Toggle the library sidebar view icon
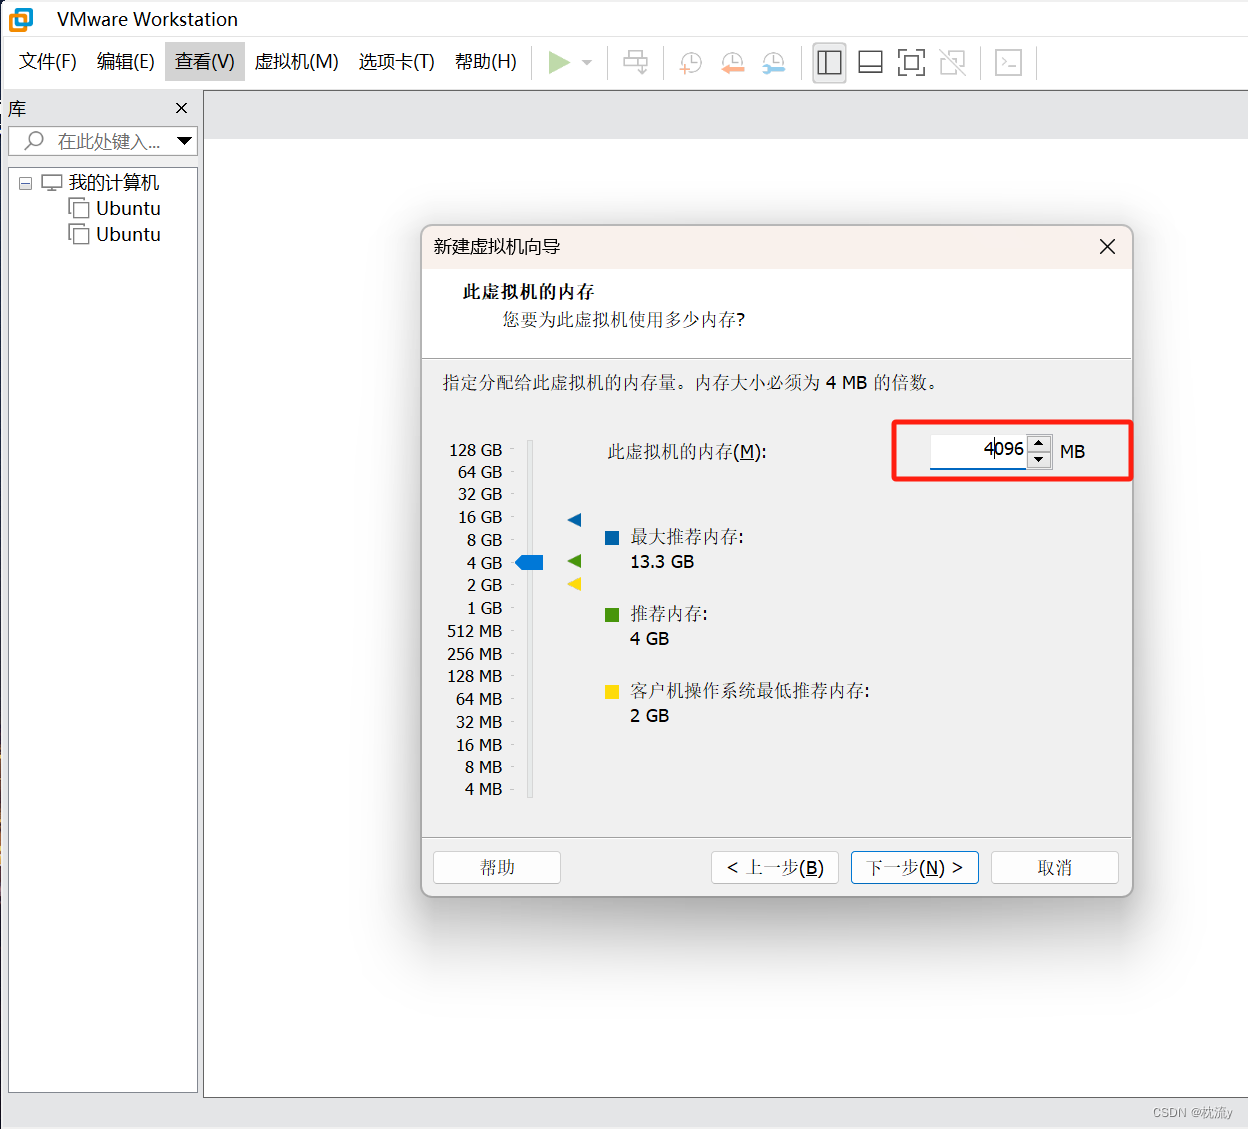This screenshot has height=1129, width=1248. point(829,63)
